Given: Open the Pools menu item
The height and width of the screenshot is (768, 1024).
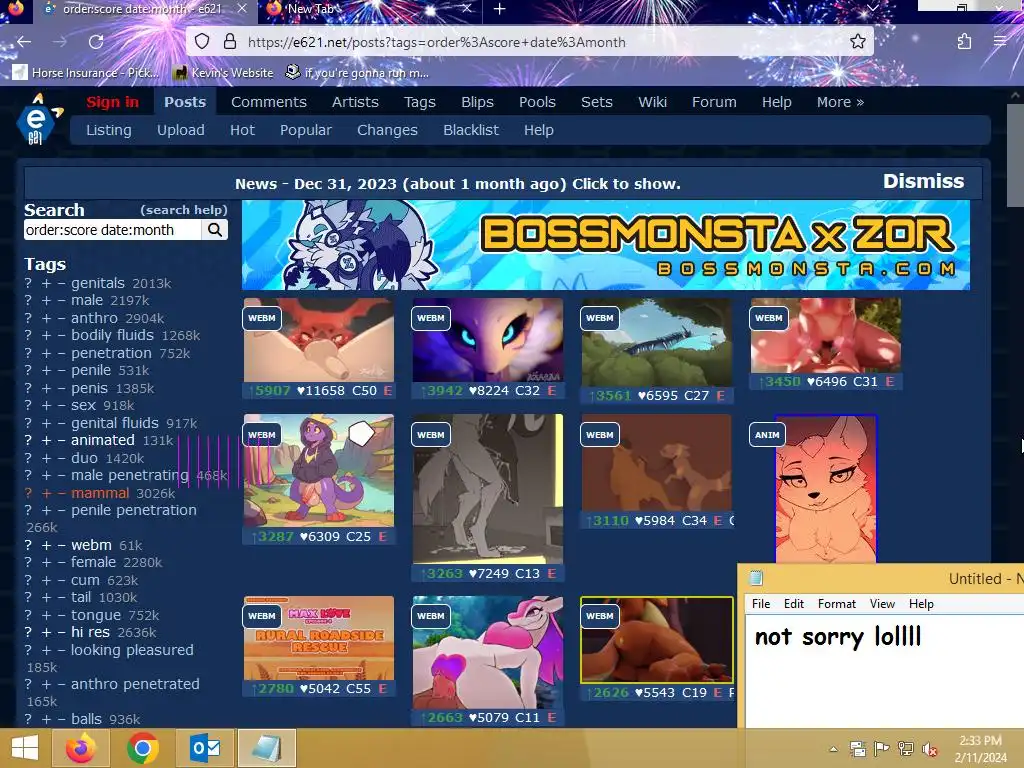Looking at the screenshot, I should [x=537, y=102].
